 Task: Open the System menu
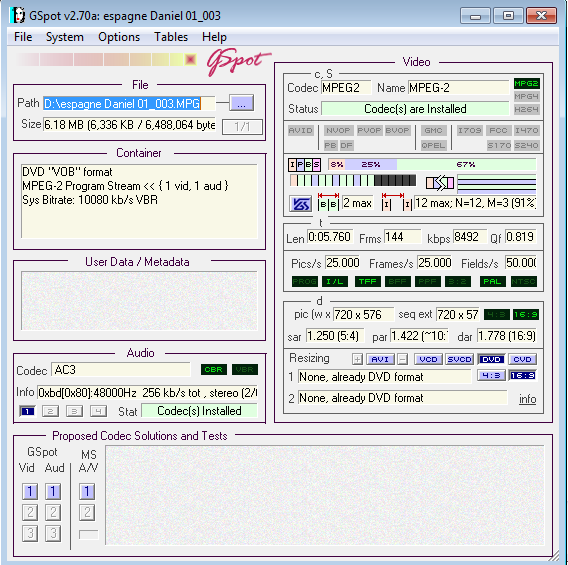click(x=64, y=37)
